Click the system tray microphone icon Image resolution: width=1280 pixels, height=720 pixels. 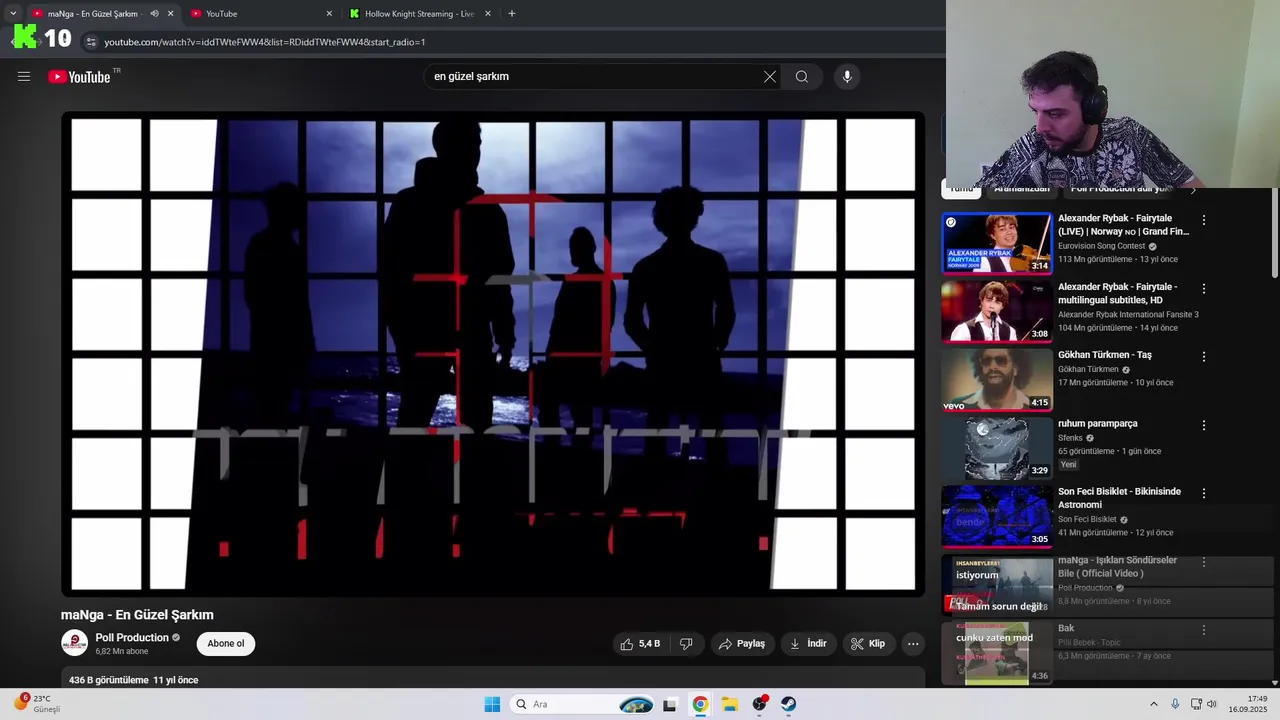tap(1175, 704)
